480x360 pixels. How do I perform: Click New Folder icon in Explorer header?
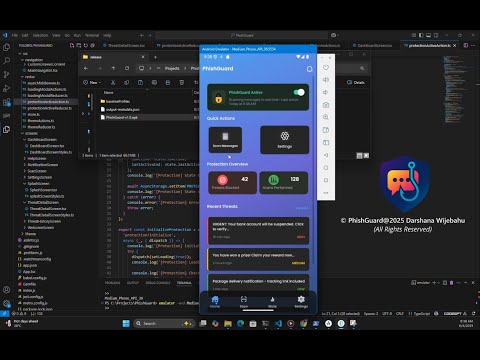[x=79, y=45]
